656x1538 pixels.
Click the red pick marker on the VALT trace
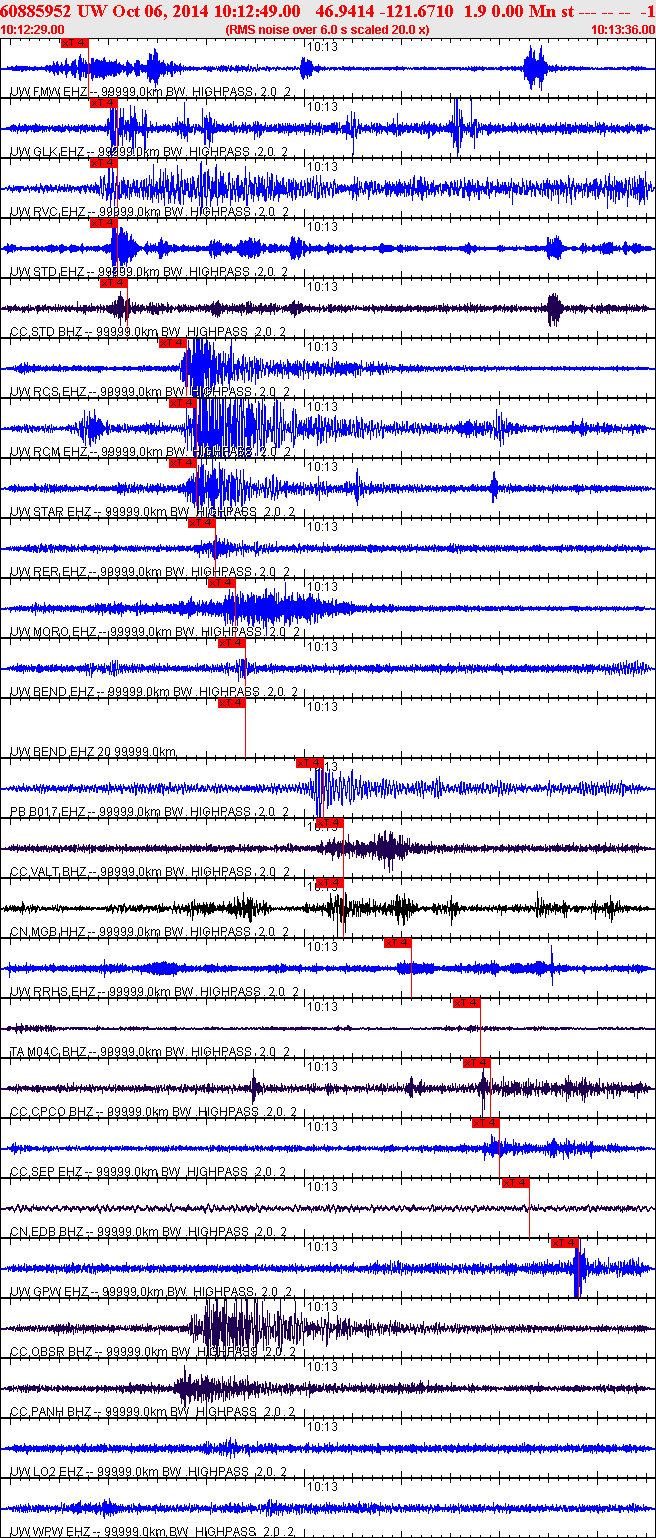coord(329,823)
